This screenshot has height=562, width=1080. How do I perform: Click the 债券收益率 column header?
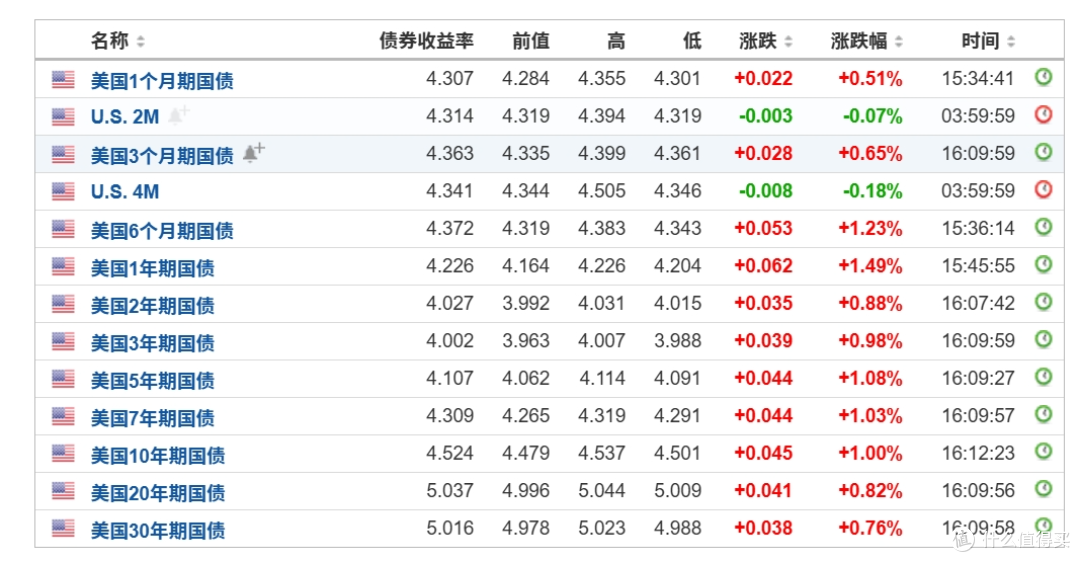(426, 41)
